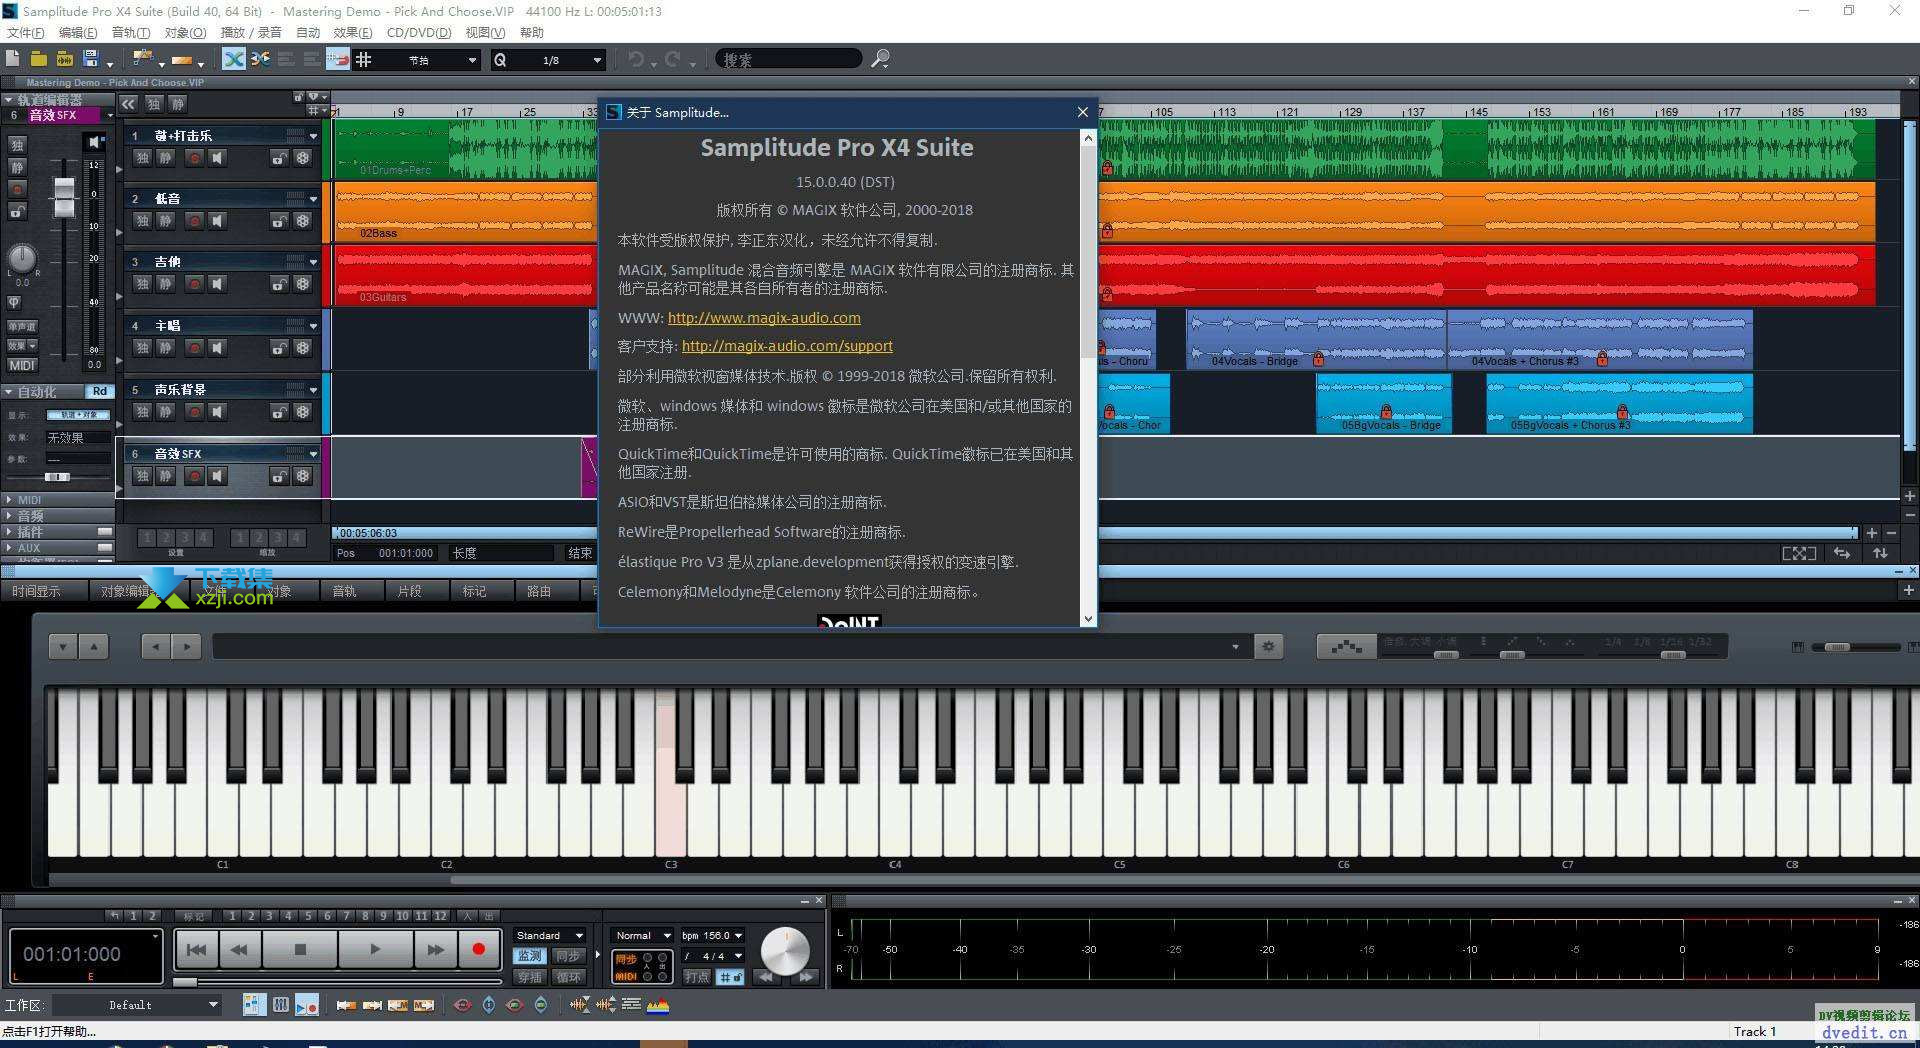Solo track 4 主唱
Viewport: 1920px width, 1048px height.
(x=142, y=348)
